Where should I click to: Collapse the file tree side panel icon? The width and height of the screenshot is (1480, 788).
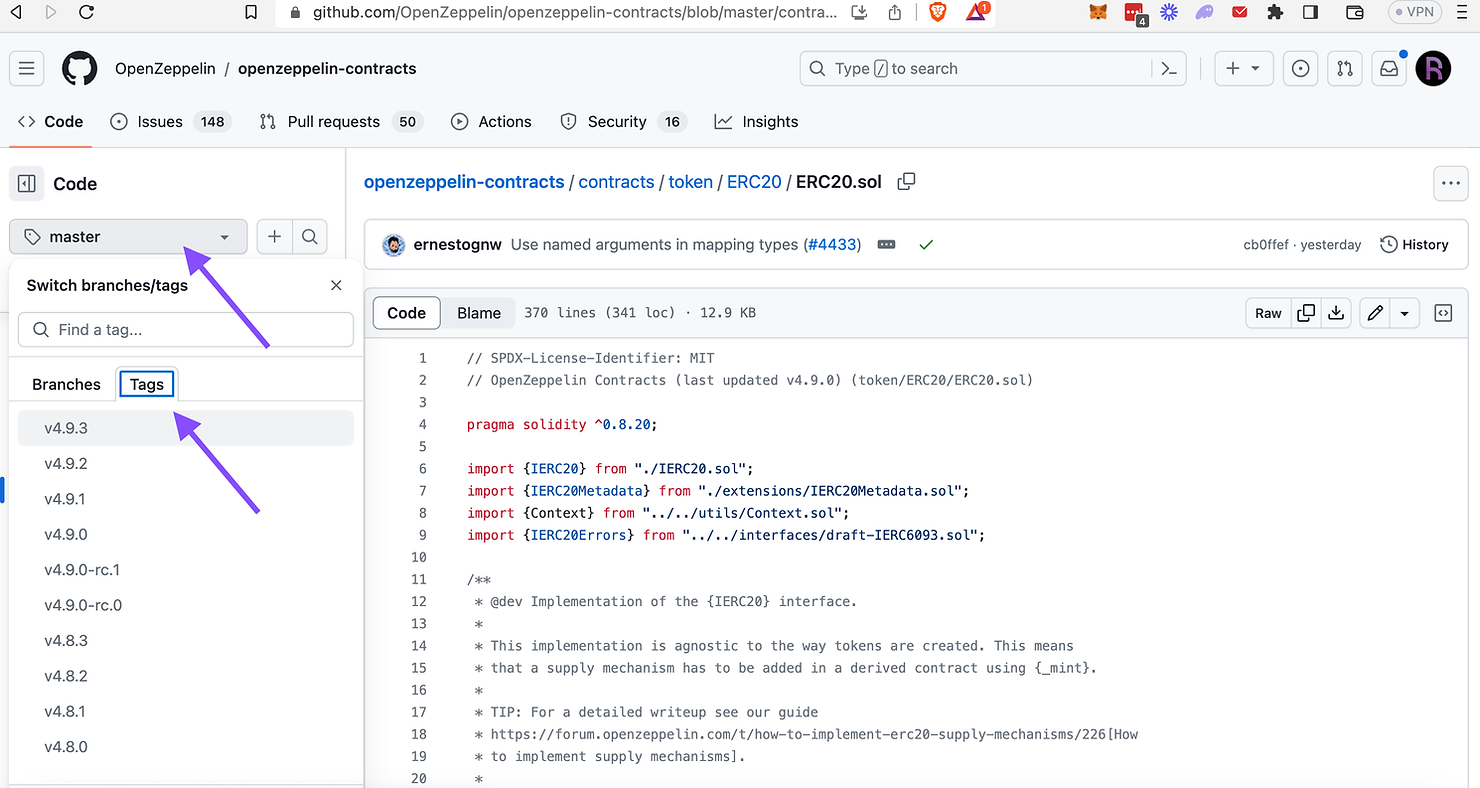27,183
